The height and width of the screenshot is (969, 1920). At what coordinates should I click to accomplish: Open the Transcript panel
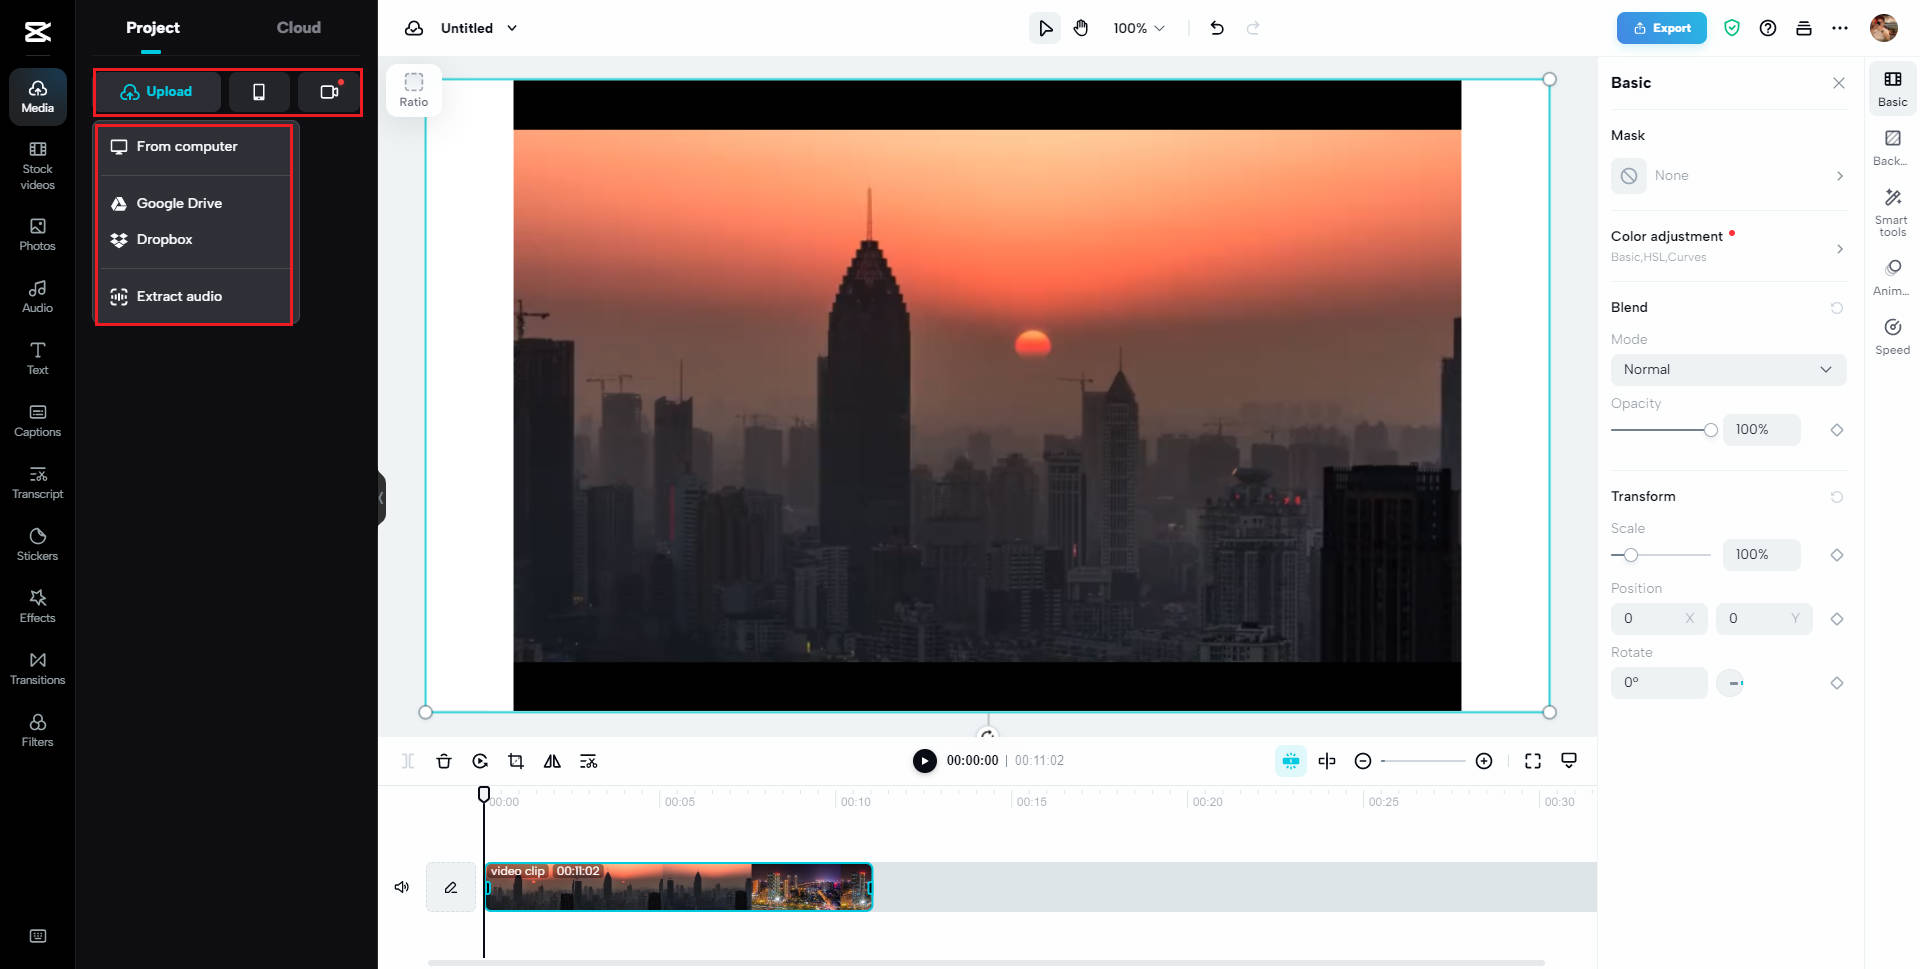[38, 483]
